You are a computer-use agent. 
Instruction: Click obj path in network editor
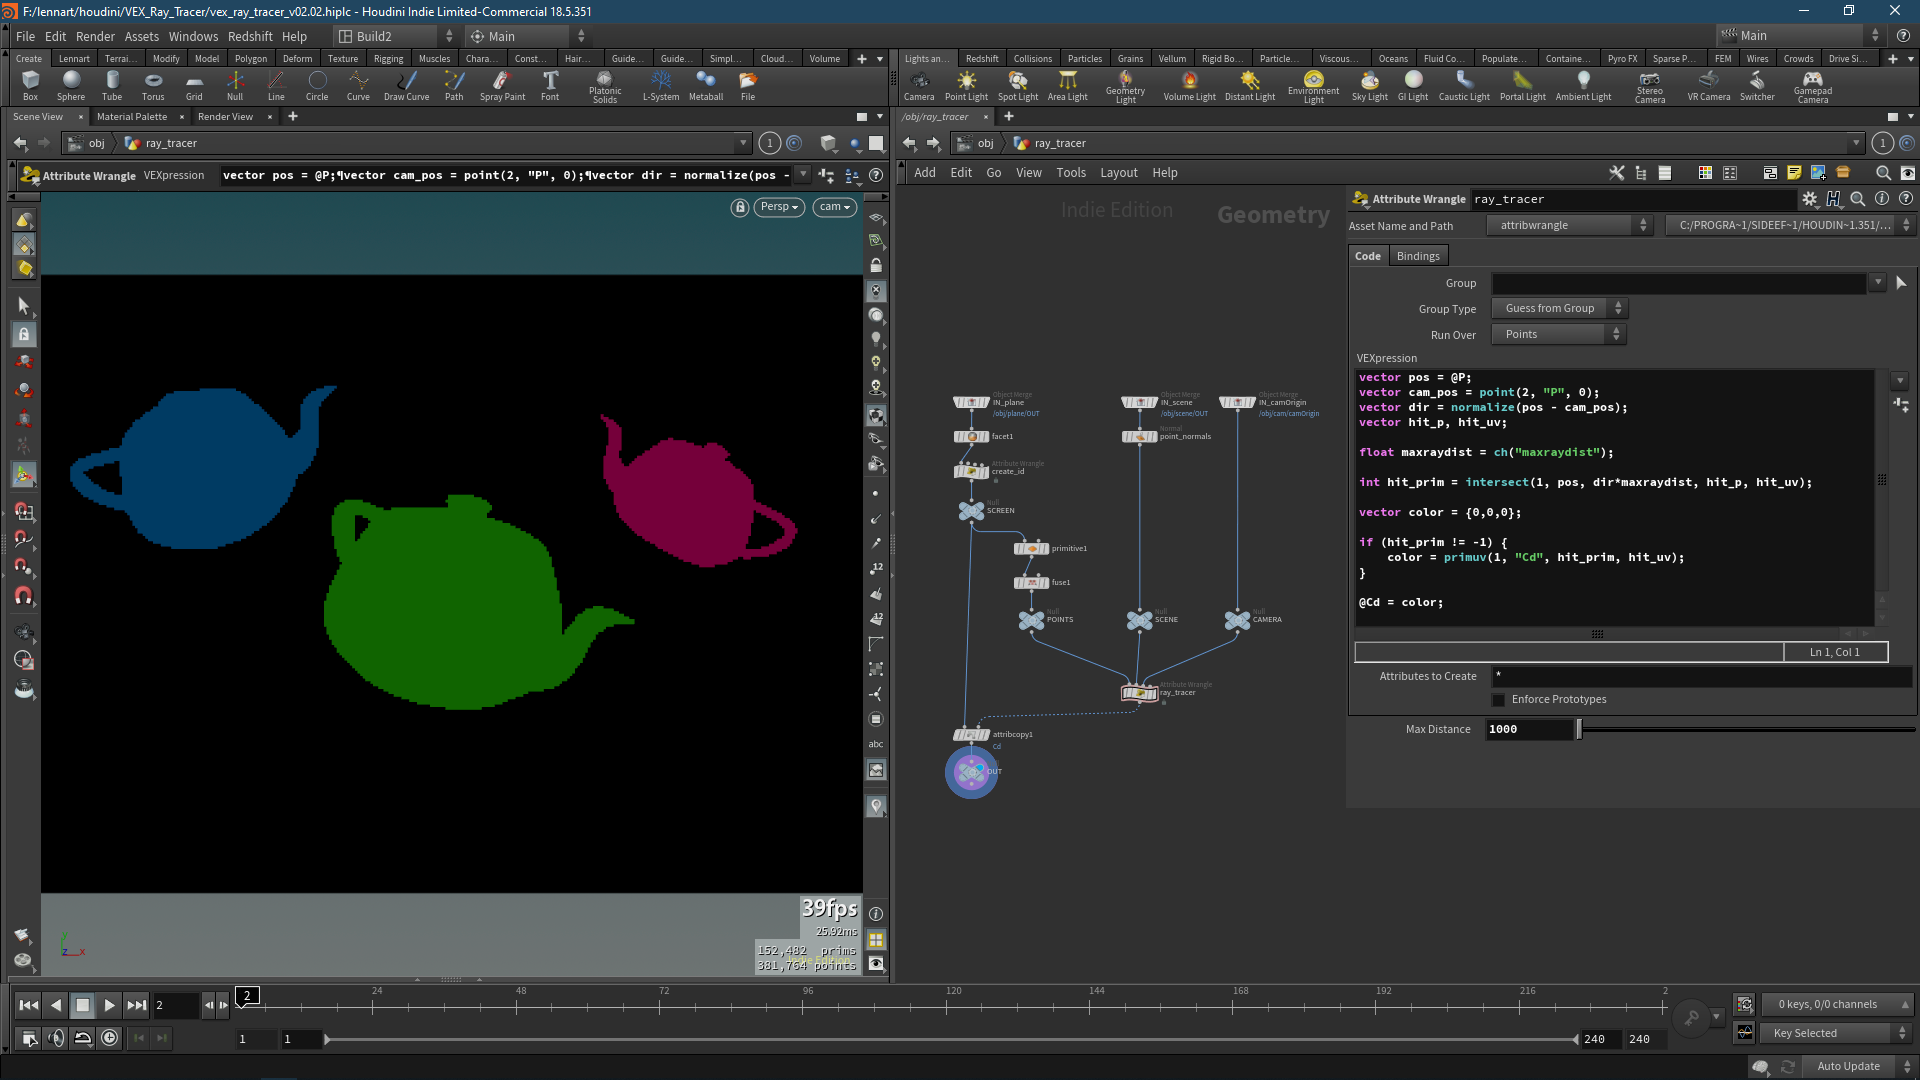tap(985, 143)
